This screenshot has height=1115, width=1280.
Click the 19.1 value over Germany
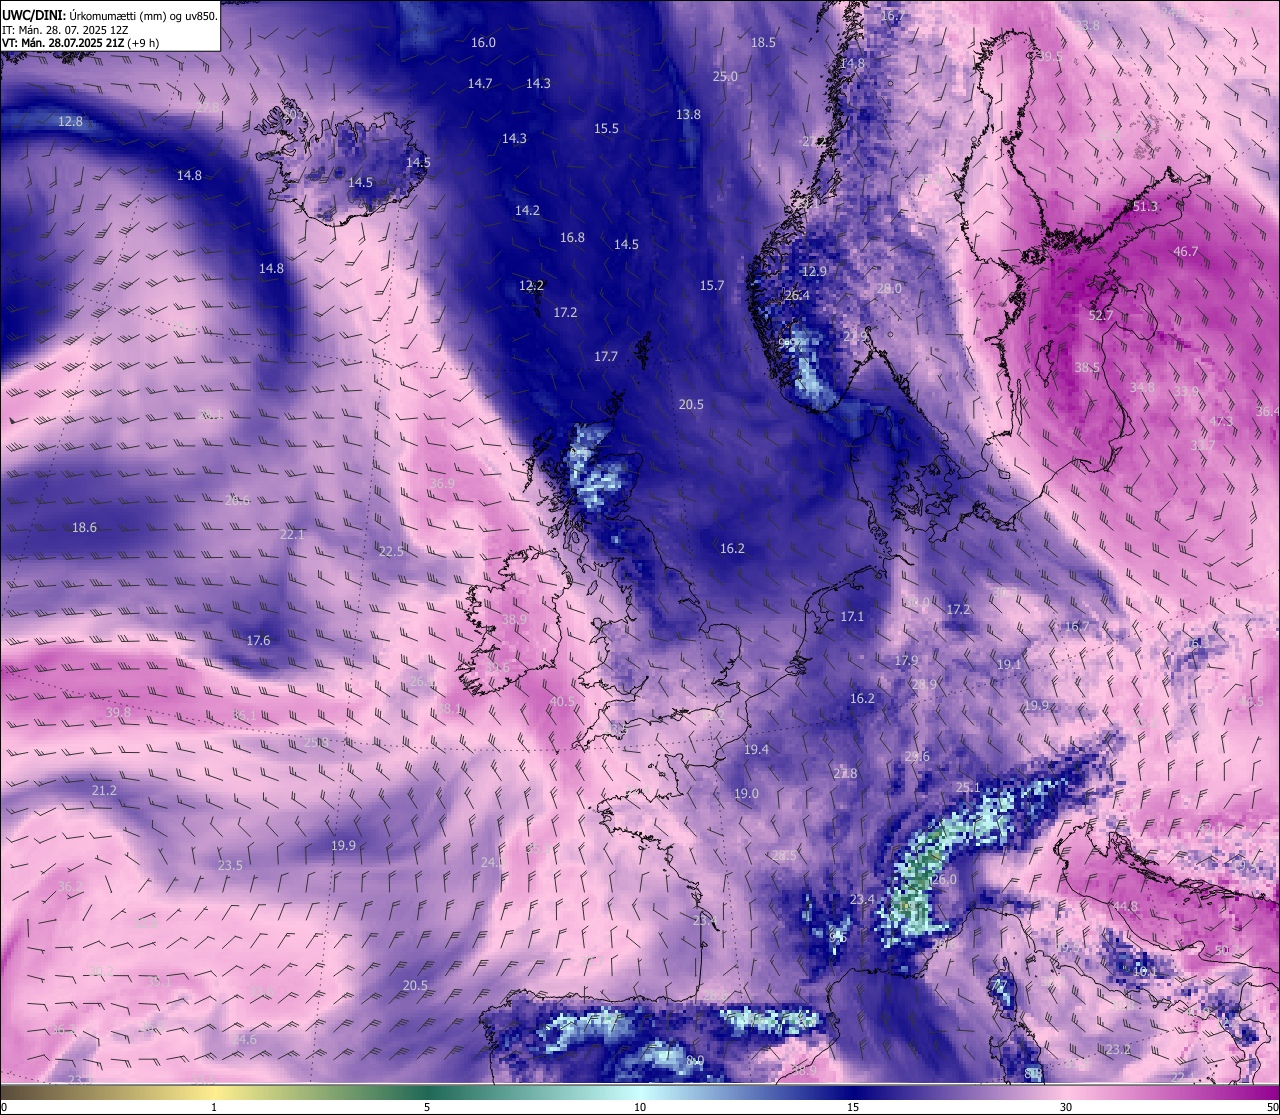coord(1008,664)
